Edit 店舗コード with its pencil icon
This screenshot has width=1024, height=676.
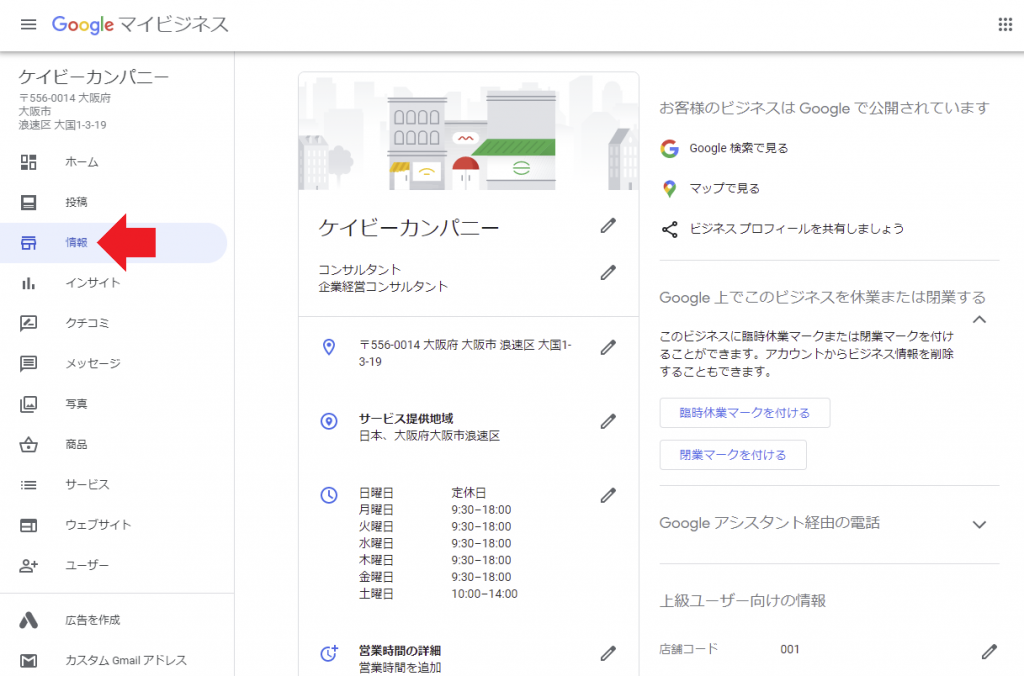click(x=989, y=651)
